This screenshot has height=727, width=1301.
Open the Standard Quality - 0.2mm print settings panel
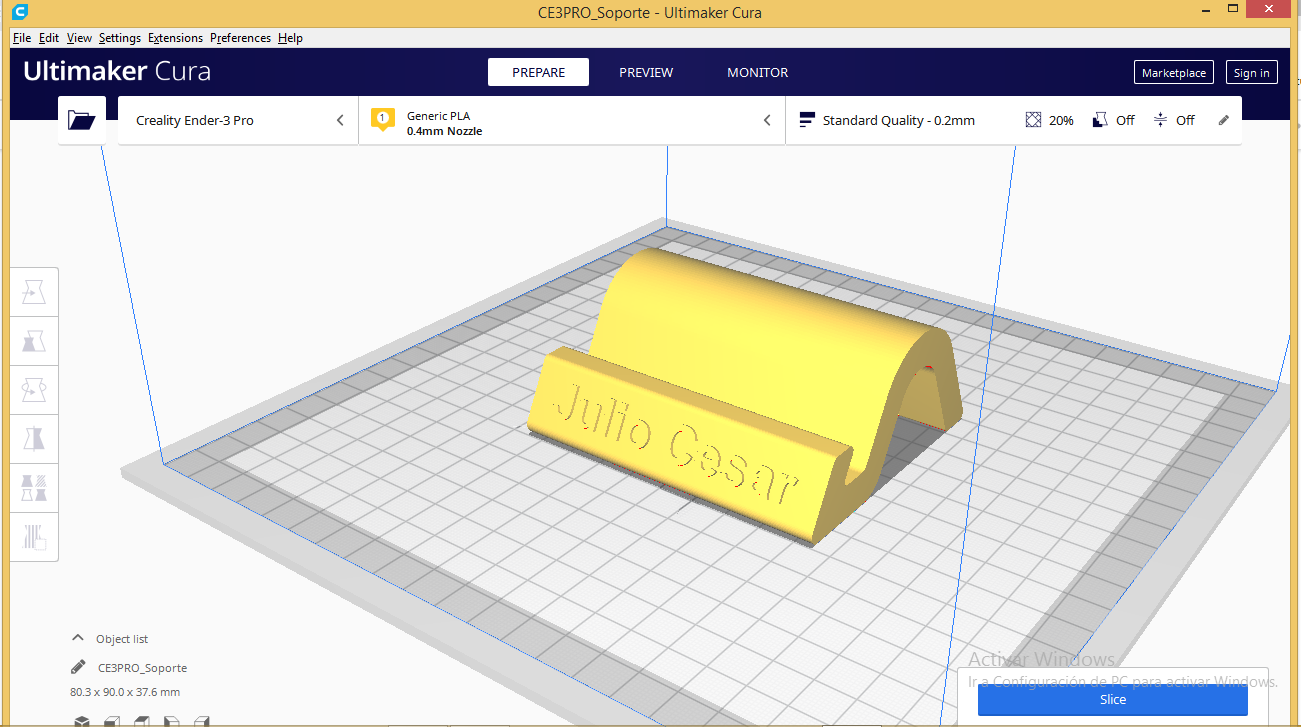(x=1014, y=120)
